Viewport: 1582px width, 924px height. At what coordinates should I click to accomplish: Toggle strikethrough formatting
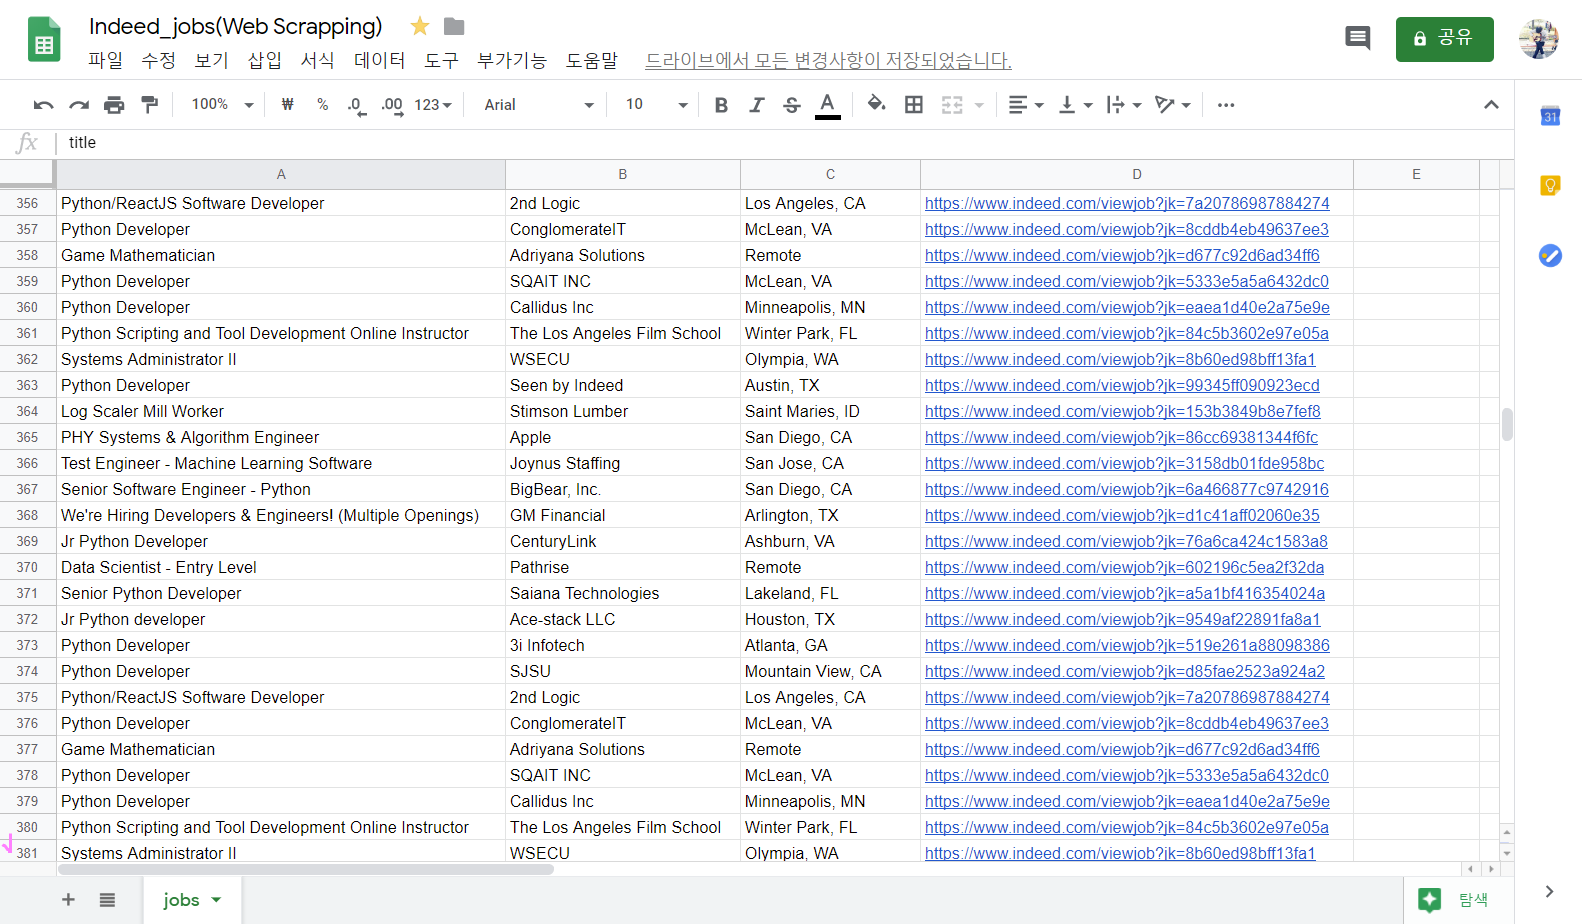[x=792, y=105]
